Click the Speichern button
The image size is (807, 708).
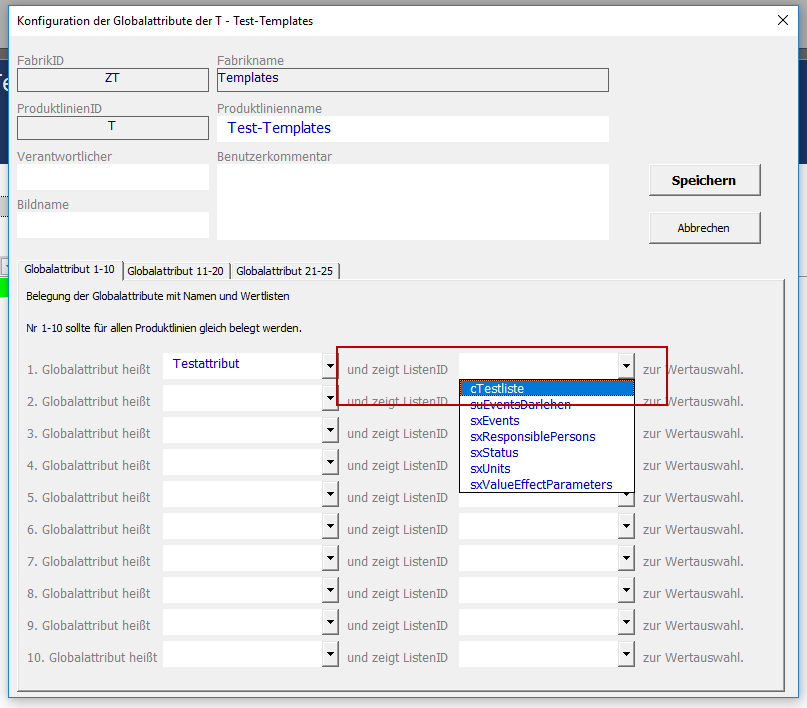[x=704, y=180]
